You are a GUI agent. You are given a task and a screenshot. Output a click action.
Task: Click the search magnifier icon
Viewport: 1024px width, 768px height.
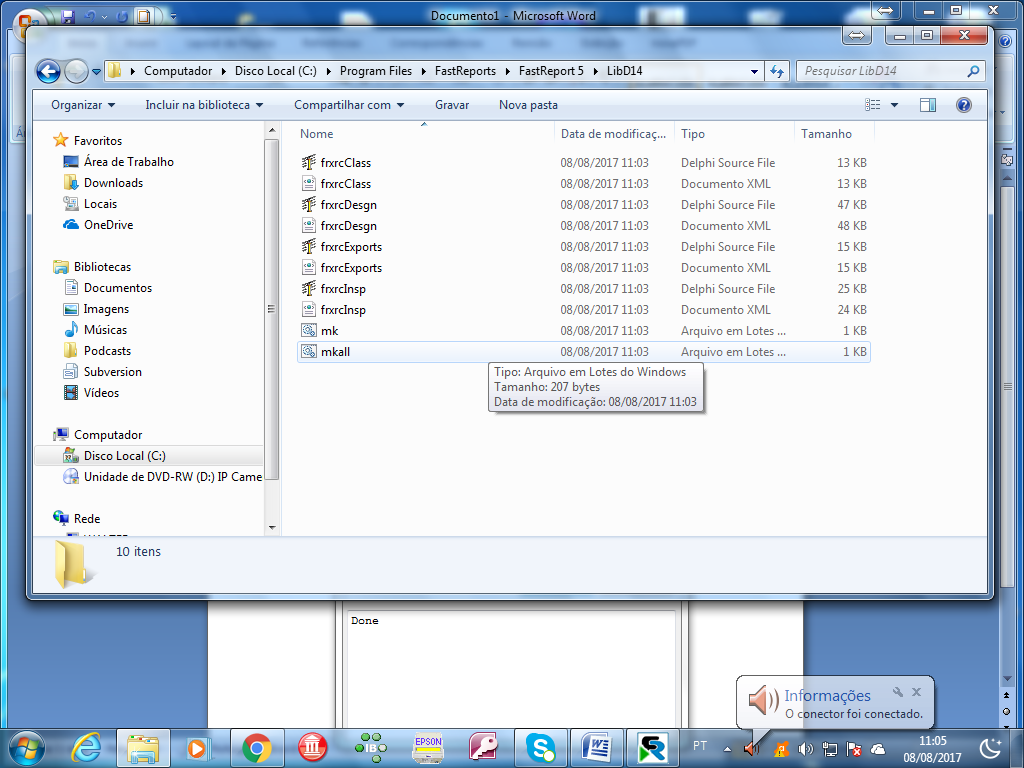[973, 71]
